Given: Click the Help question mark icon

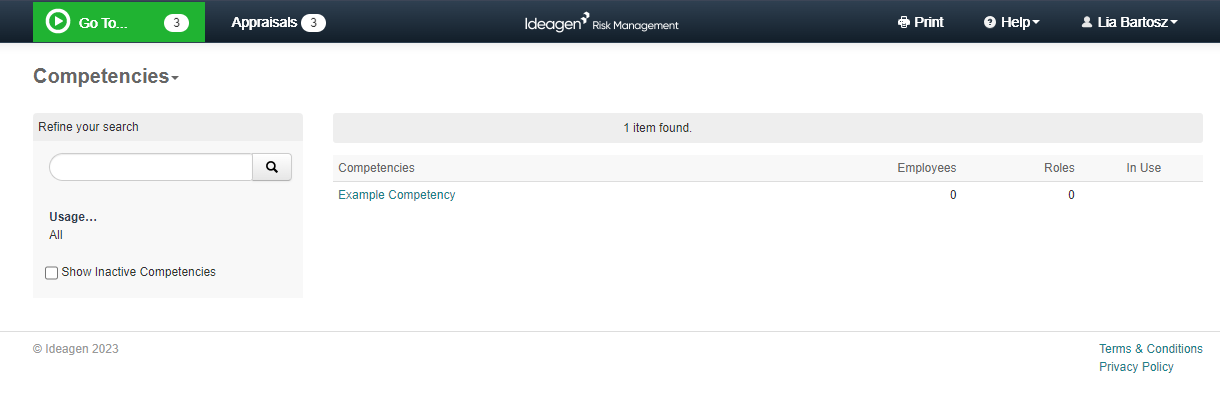Looking at the screenshot, I should pos(990,22).
